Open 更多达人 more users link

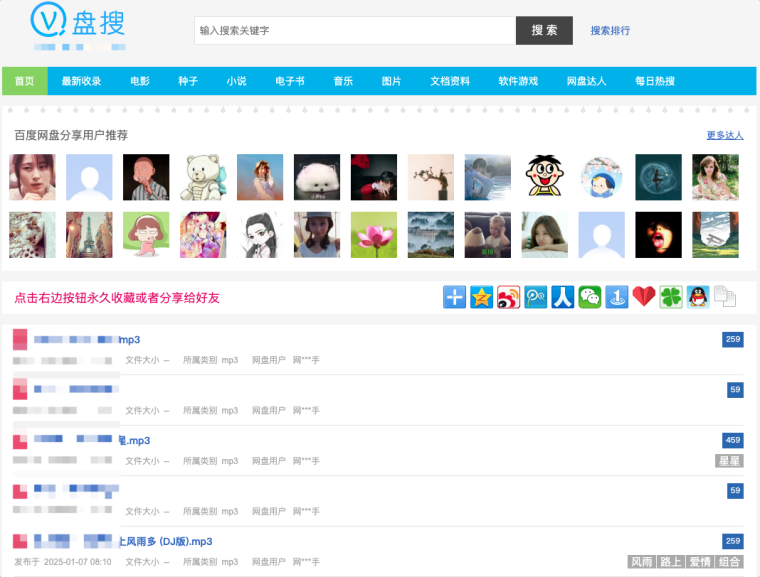coord(725,135)
